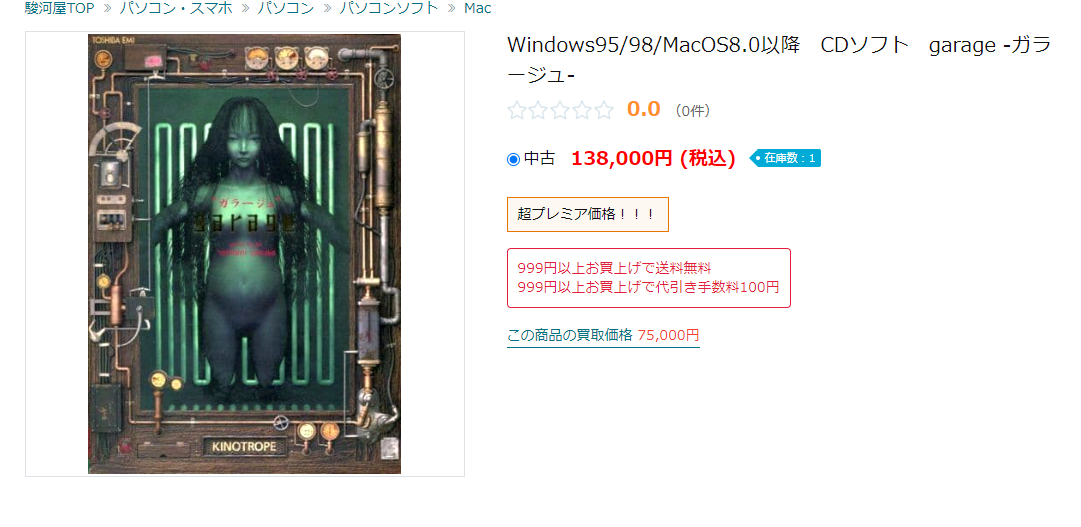Viewport: 1081px width, 527px height.
Task: Open the パソコンソフト breadcrumb category
Action: 389,8
